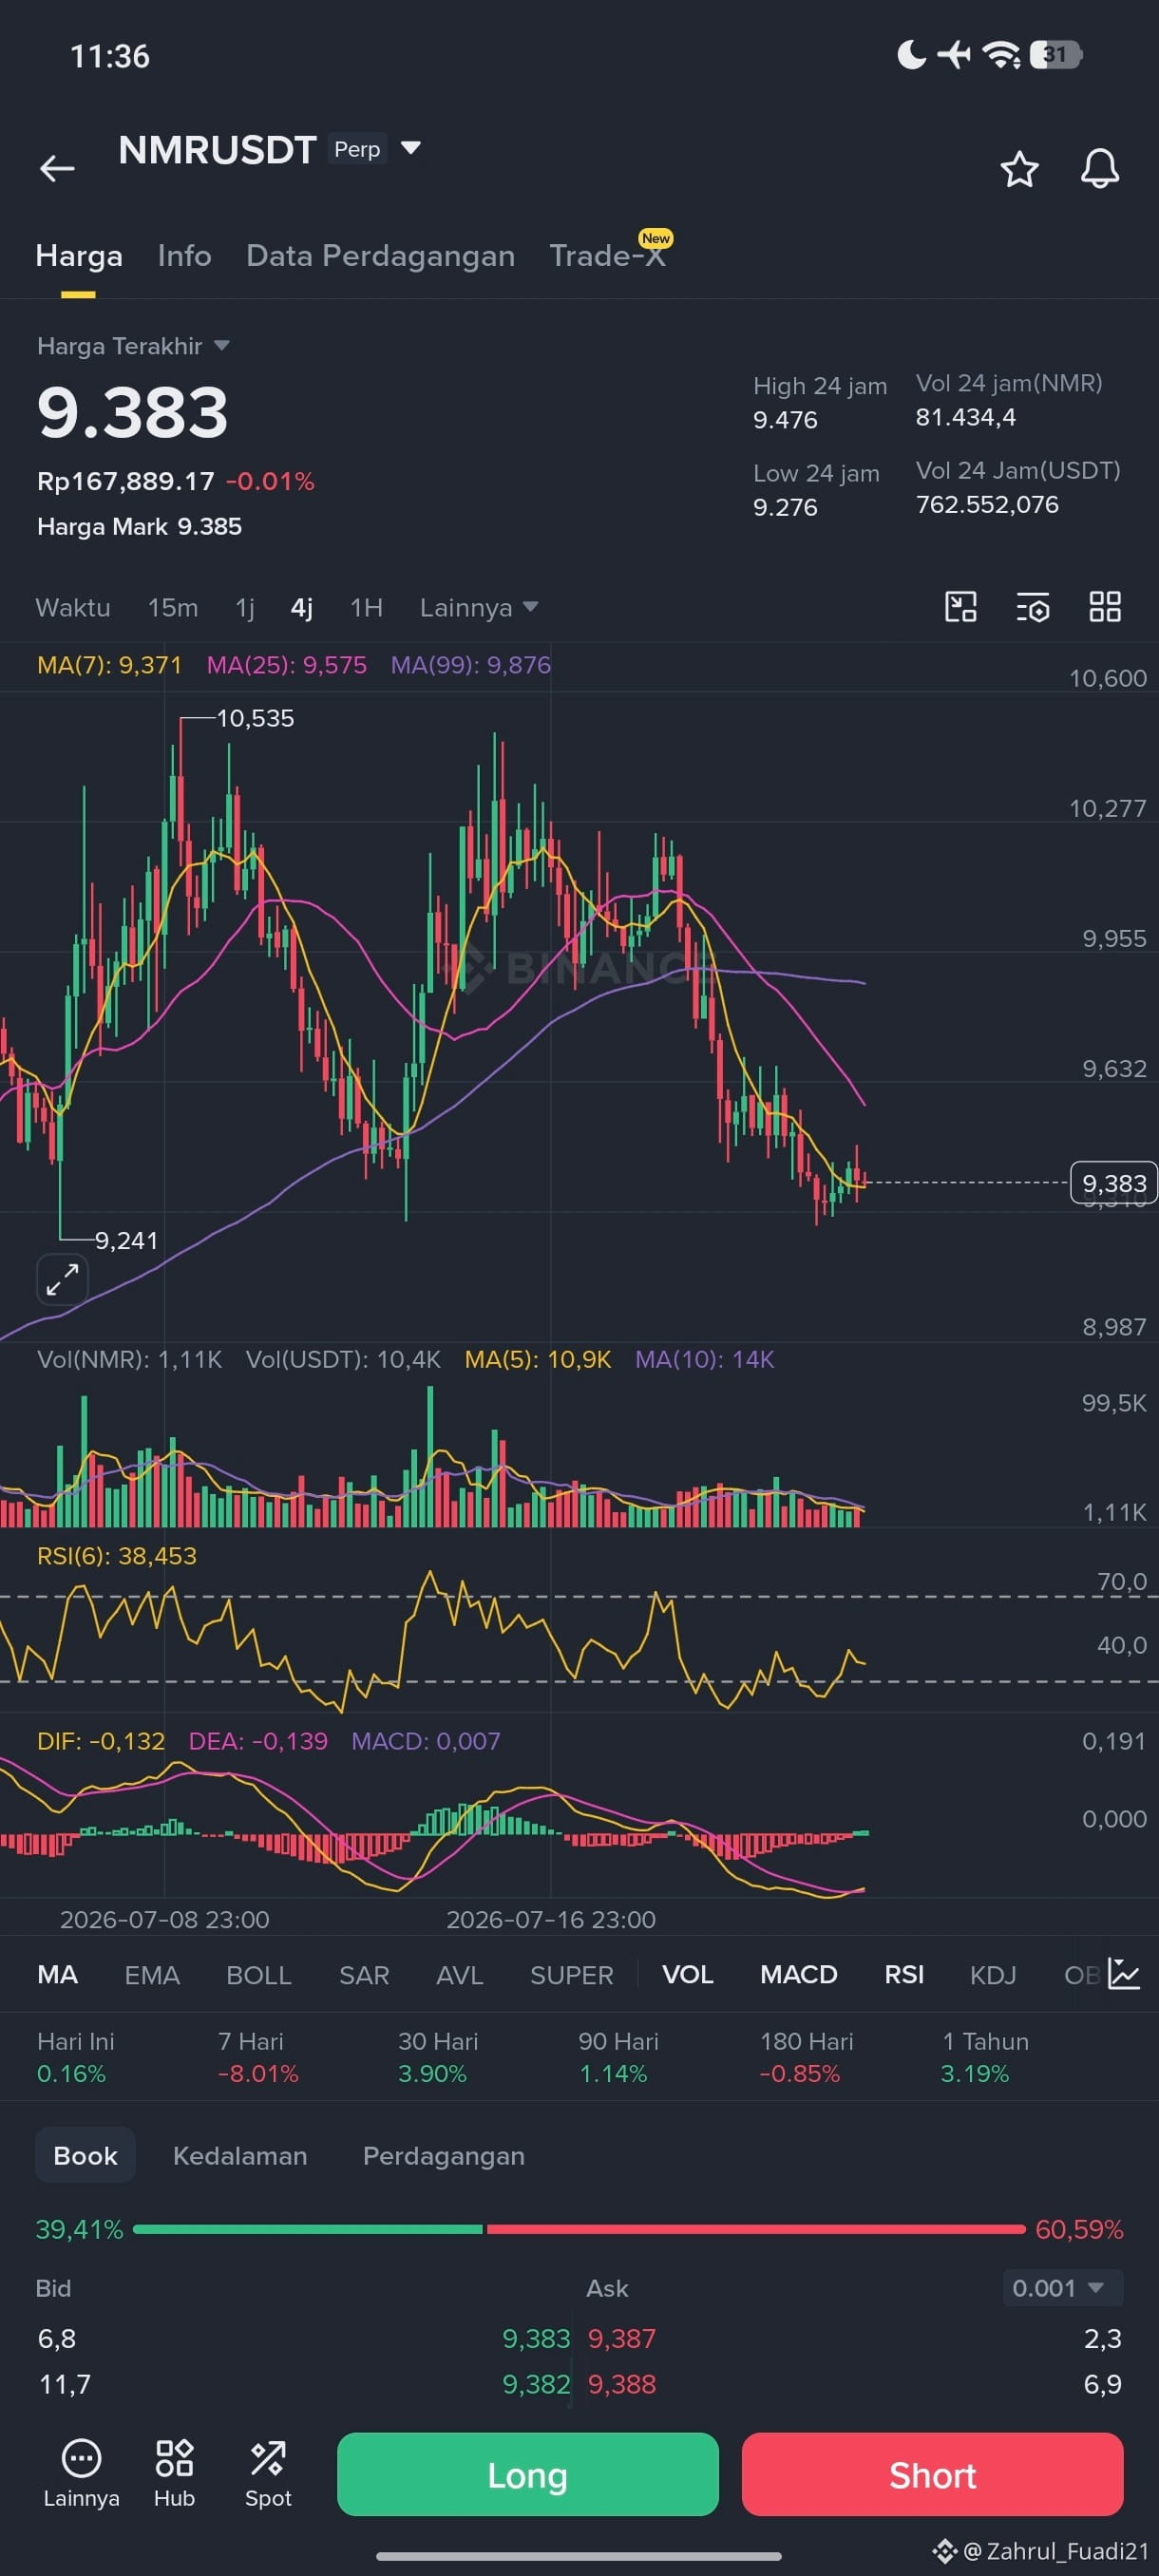Viewport: 1159px width, 2576px height.
Task: Tap the Perp contract badge
Action: [357, 149]
